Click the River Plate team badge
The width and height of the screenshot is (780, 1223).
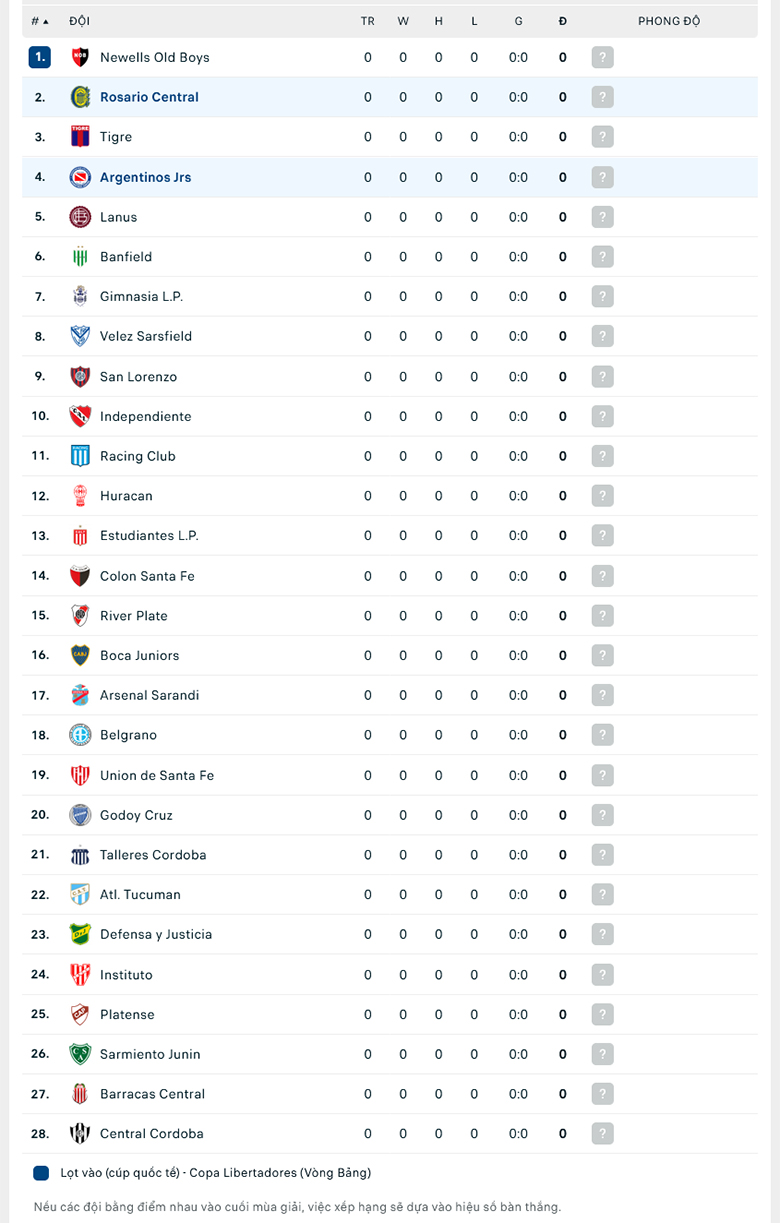[80, 615]
